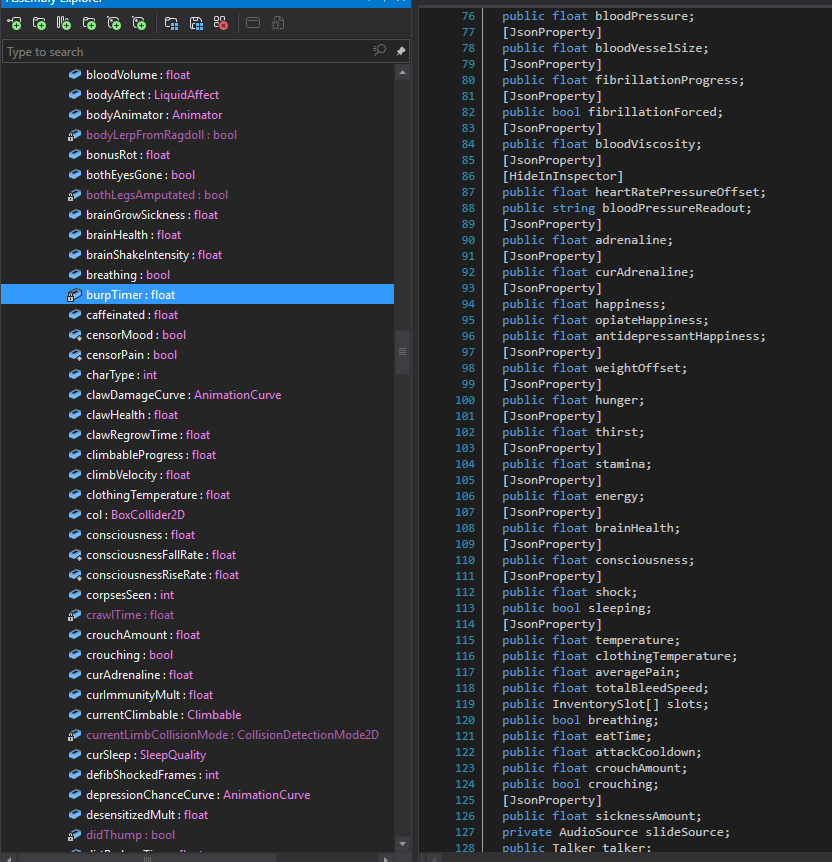
Task: Click the field icon beside bloodVolume
Action: 75,74
